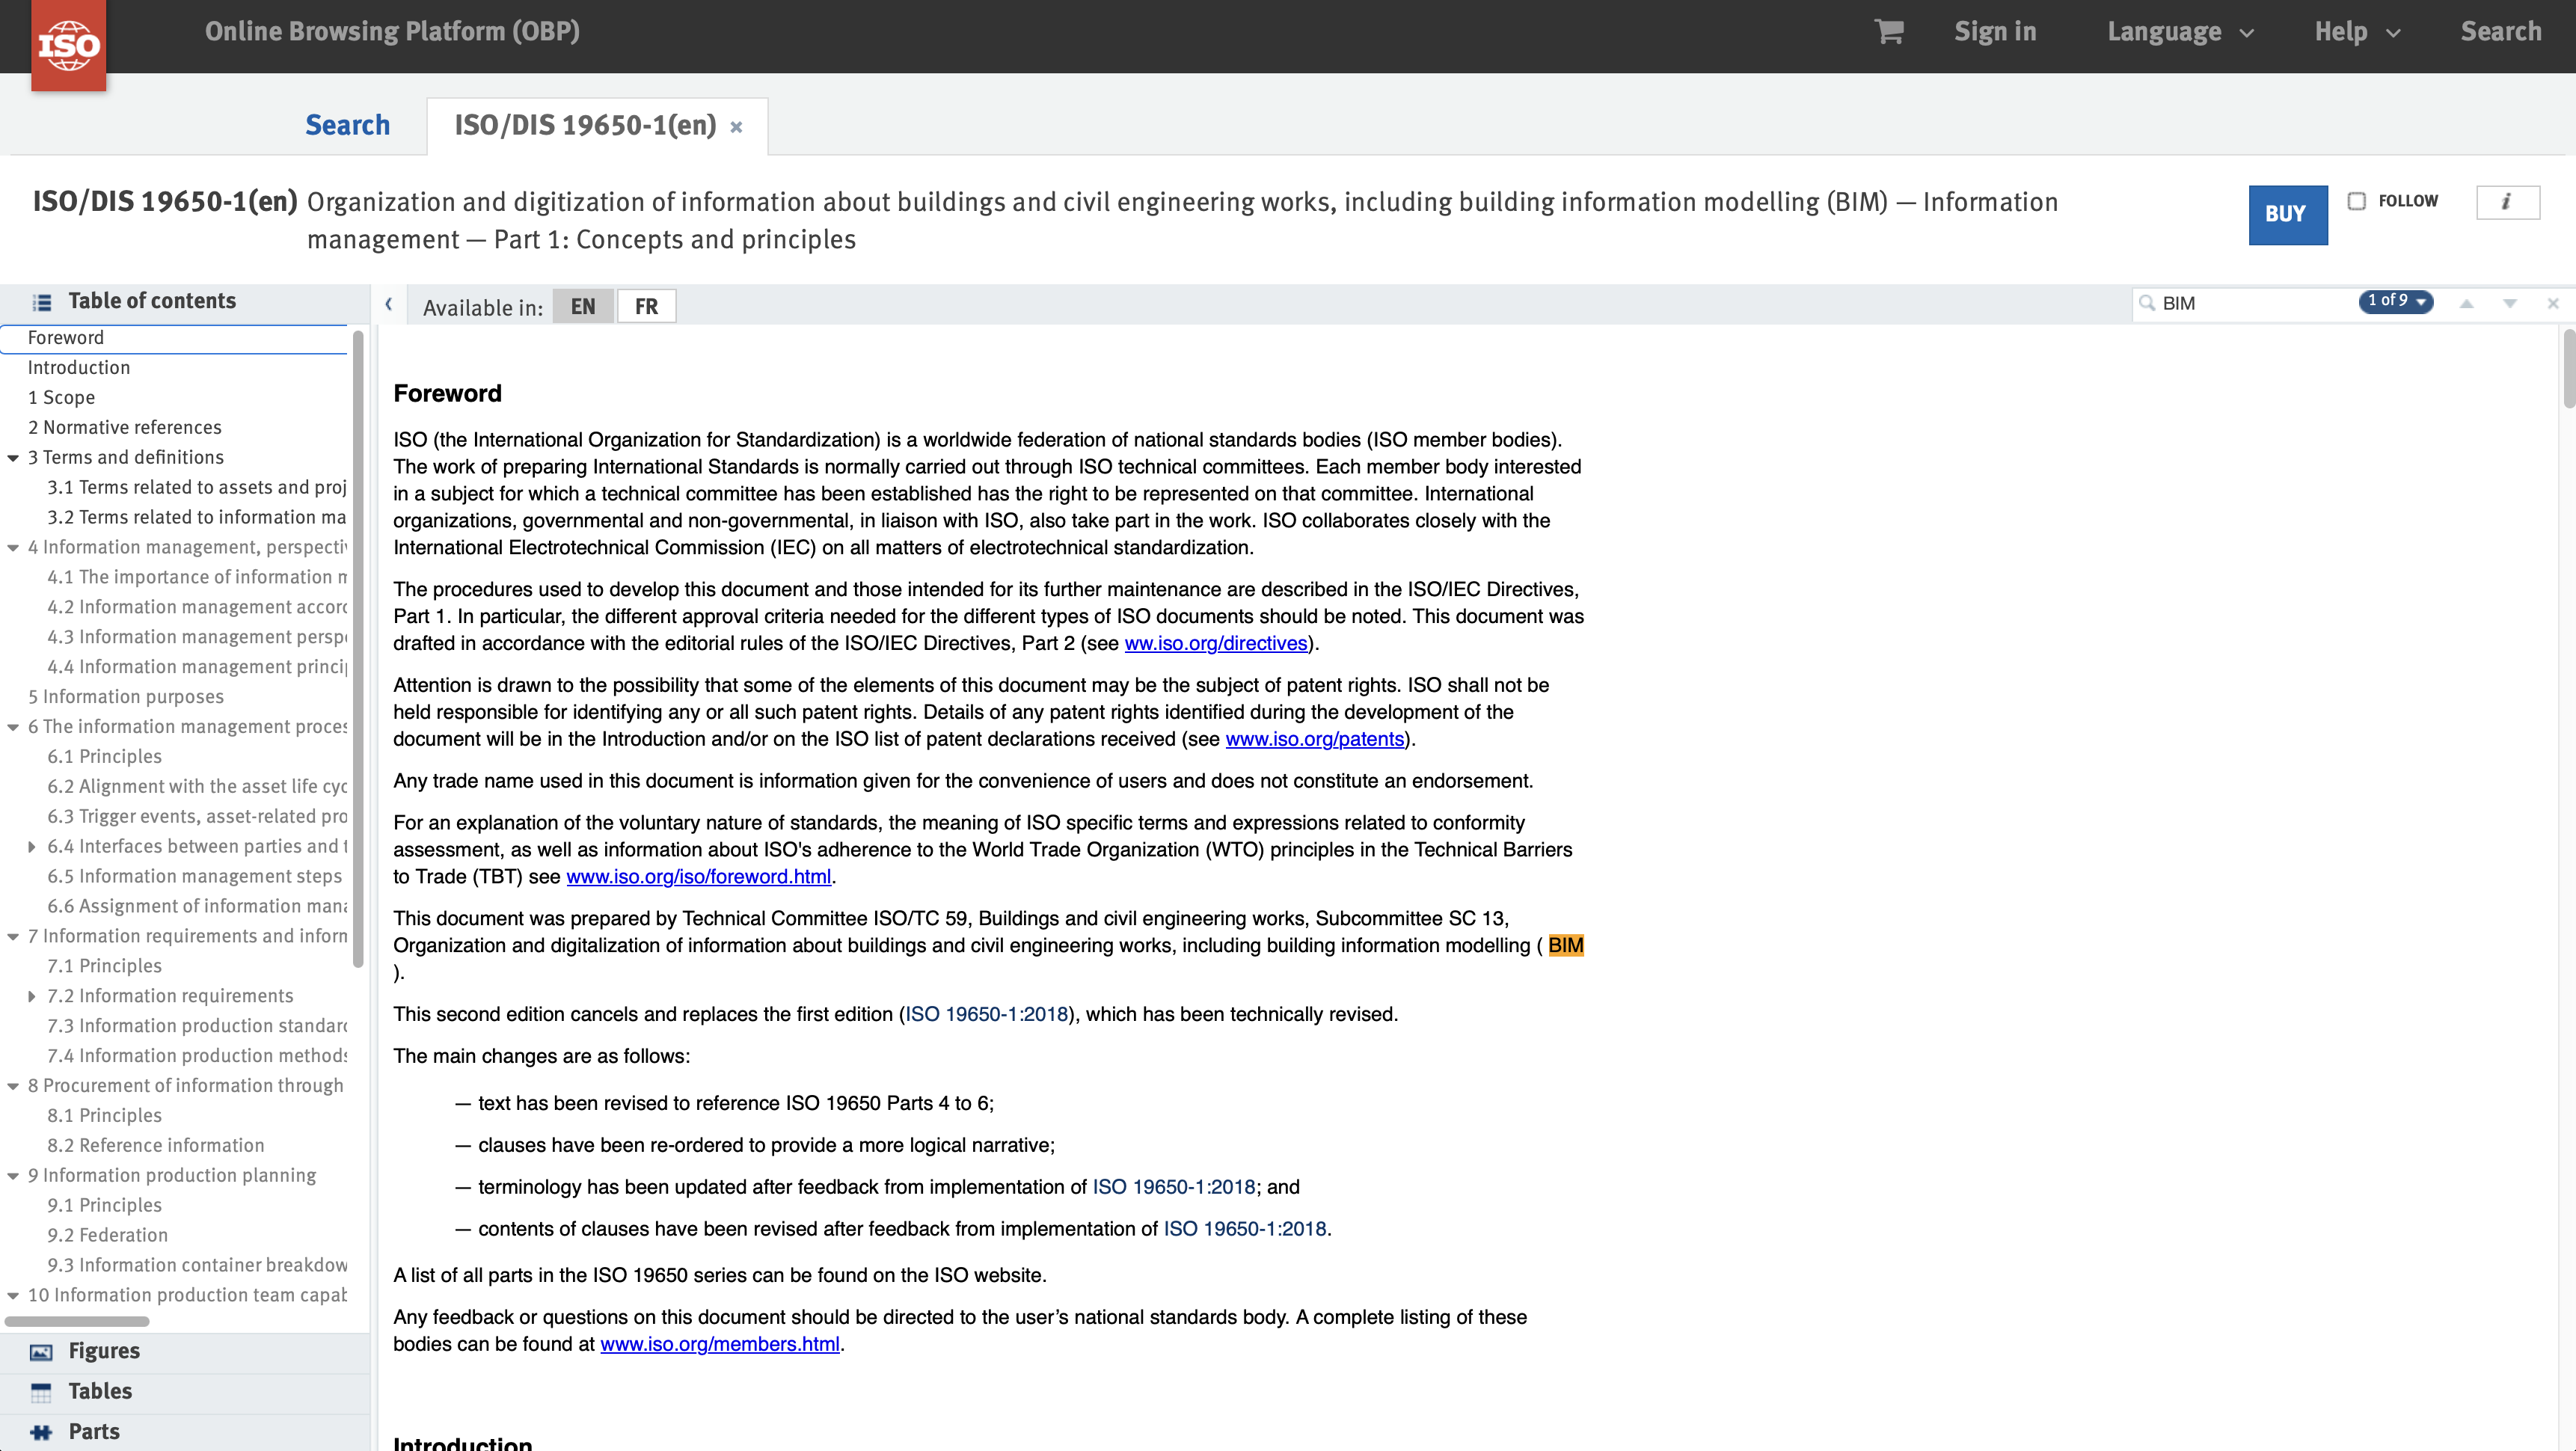
Task: Click the BUY button
Action: [2288, 214]
